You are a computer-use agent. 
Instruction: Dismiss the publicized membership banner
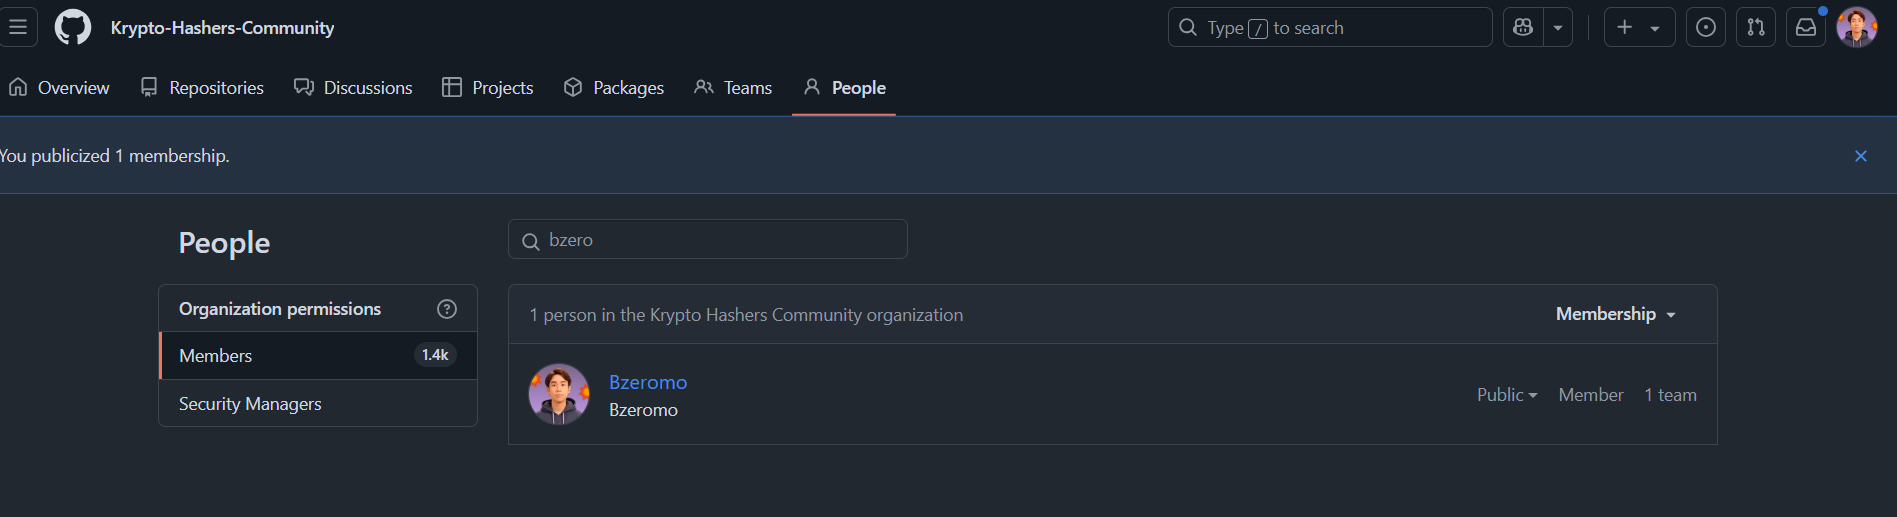[1861, 156]
